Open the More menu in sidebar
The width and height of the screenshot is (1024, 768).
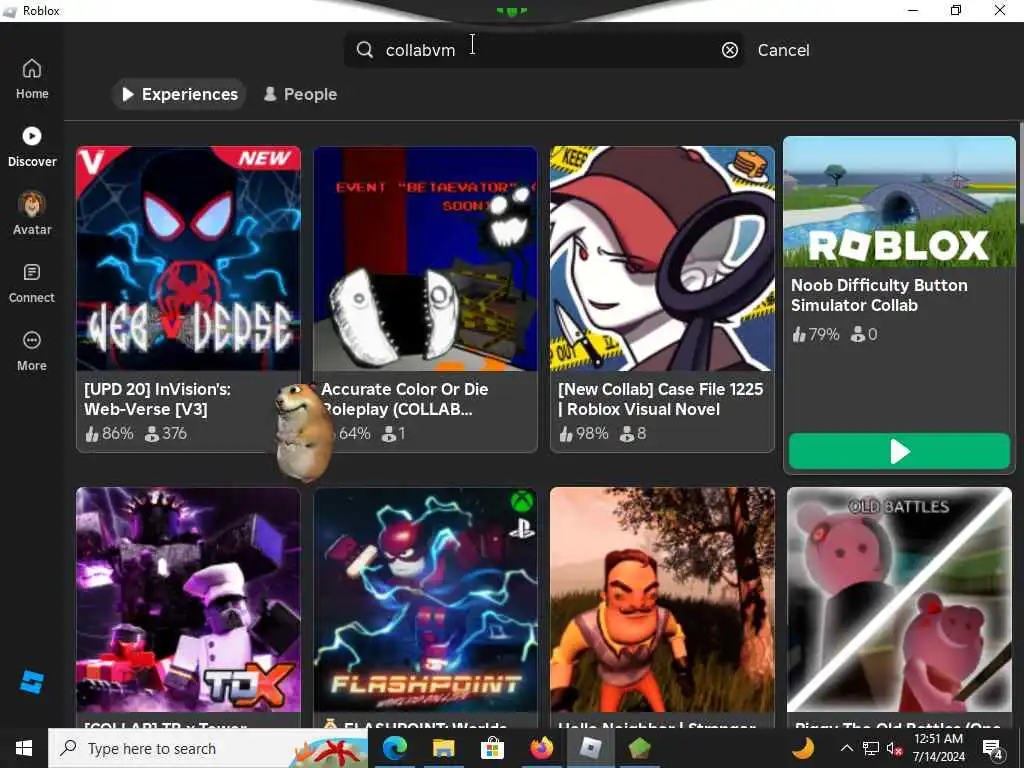click(x=31, y=351)
